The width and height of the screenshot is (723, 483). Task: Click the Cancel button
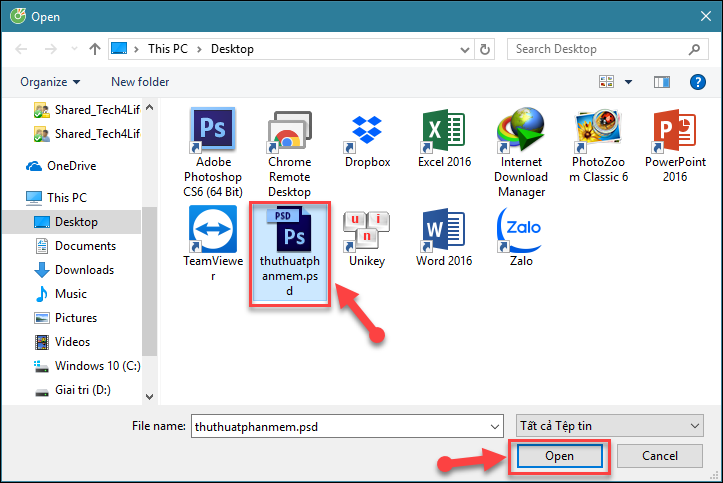click(660, 456)
